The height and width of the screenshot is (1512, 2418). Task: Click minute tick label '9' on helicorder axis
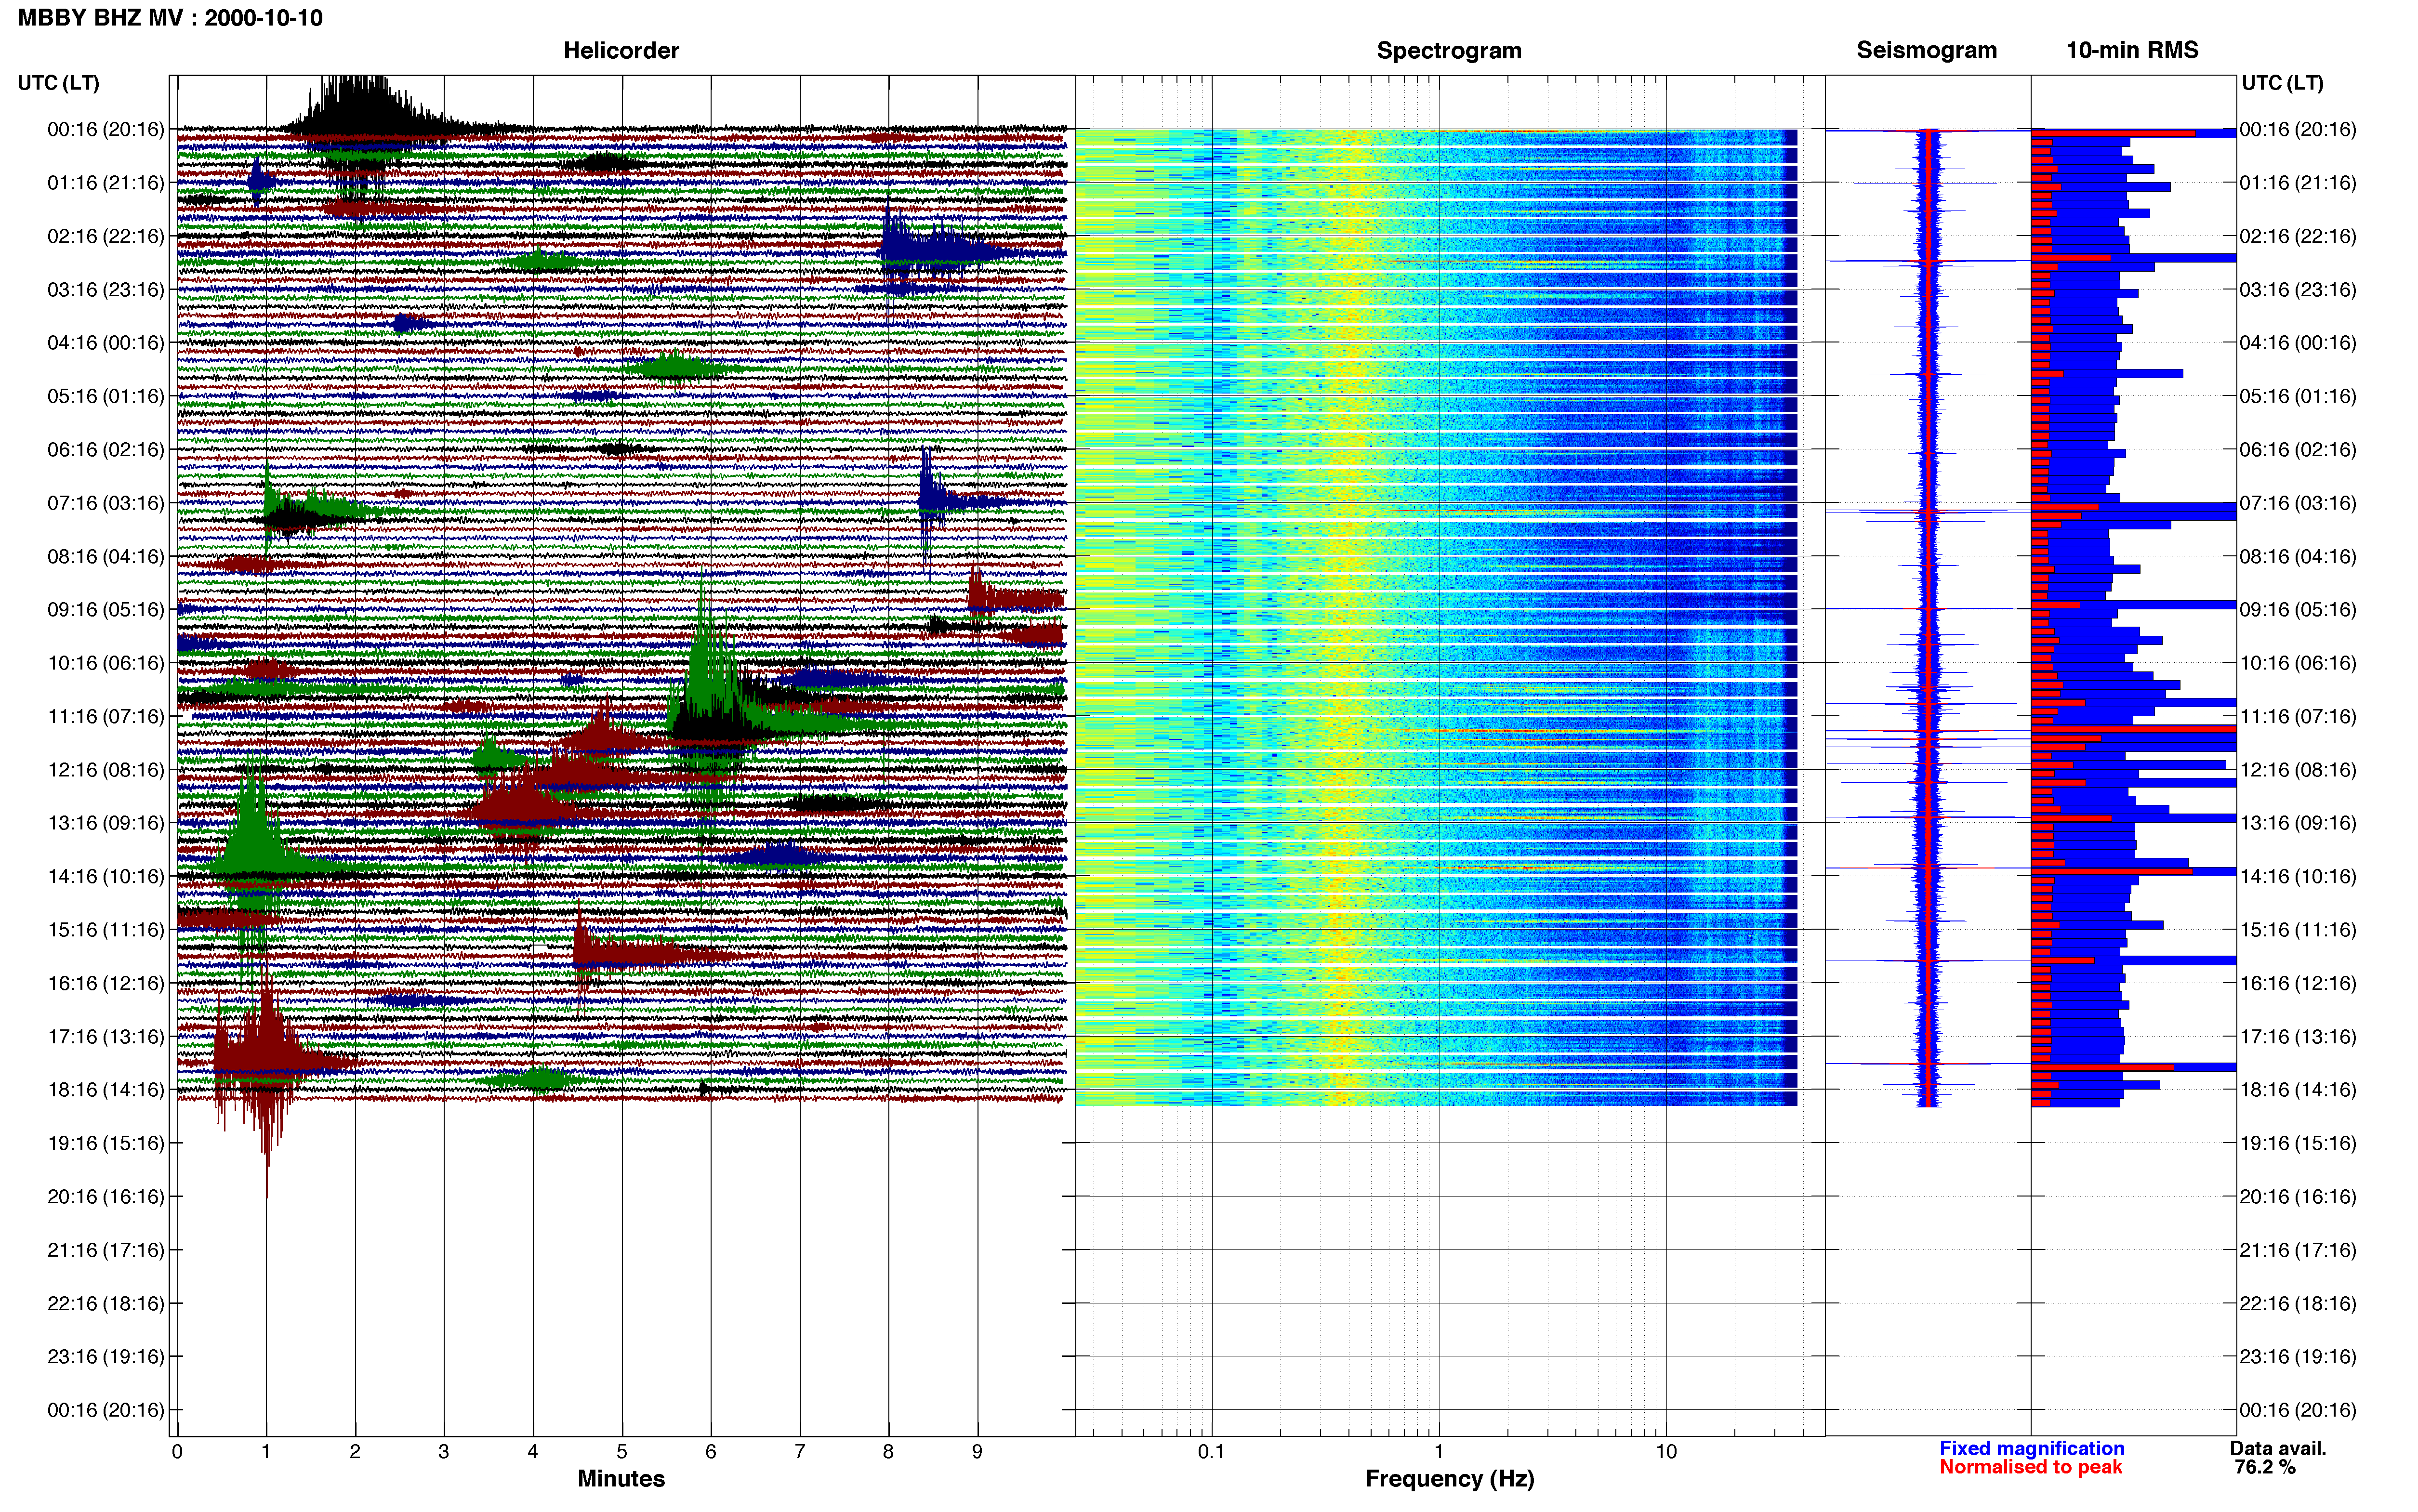977,1452
